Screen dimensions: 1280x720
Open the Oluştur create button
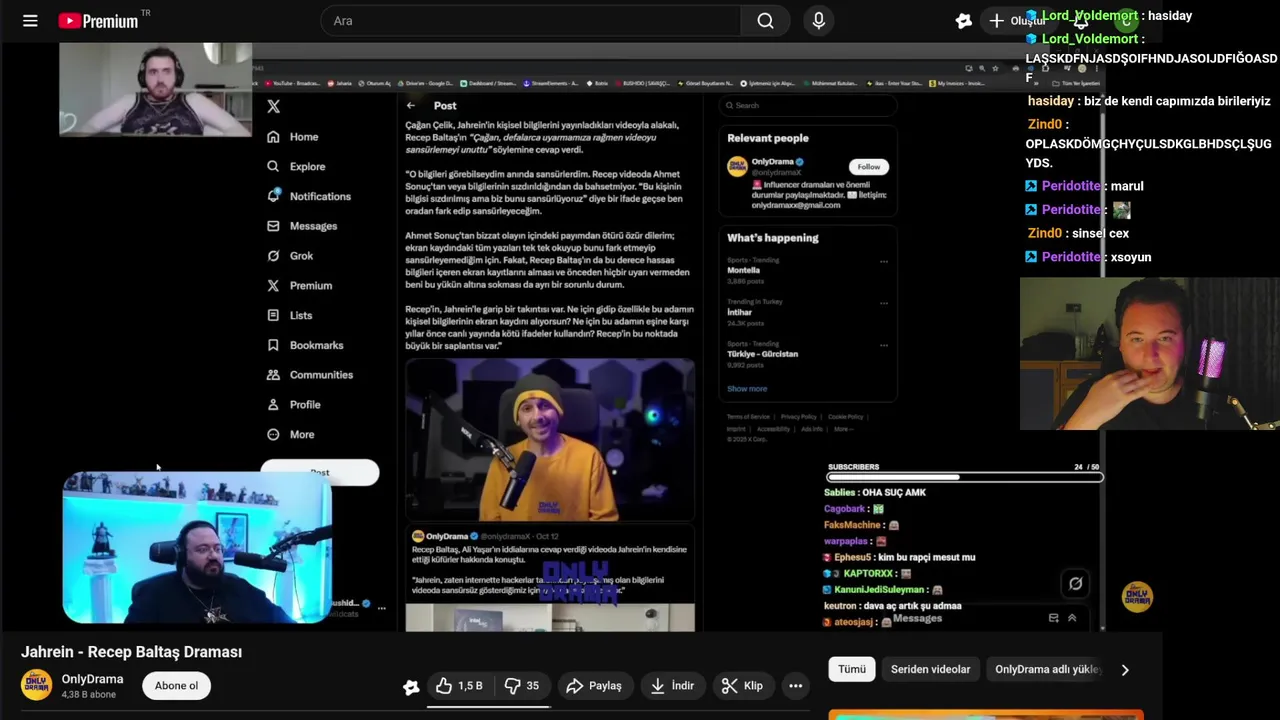click(x=1016, y=21)
